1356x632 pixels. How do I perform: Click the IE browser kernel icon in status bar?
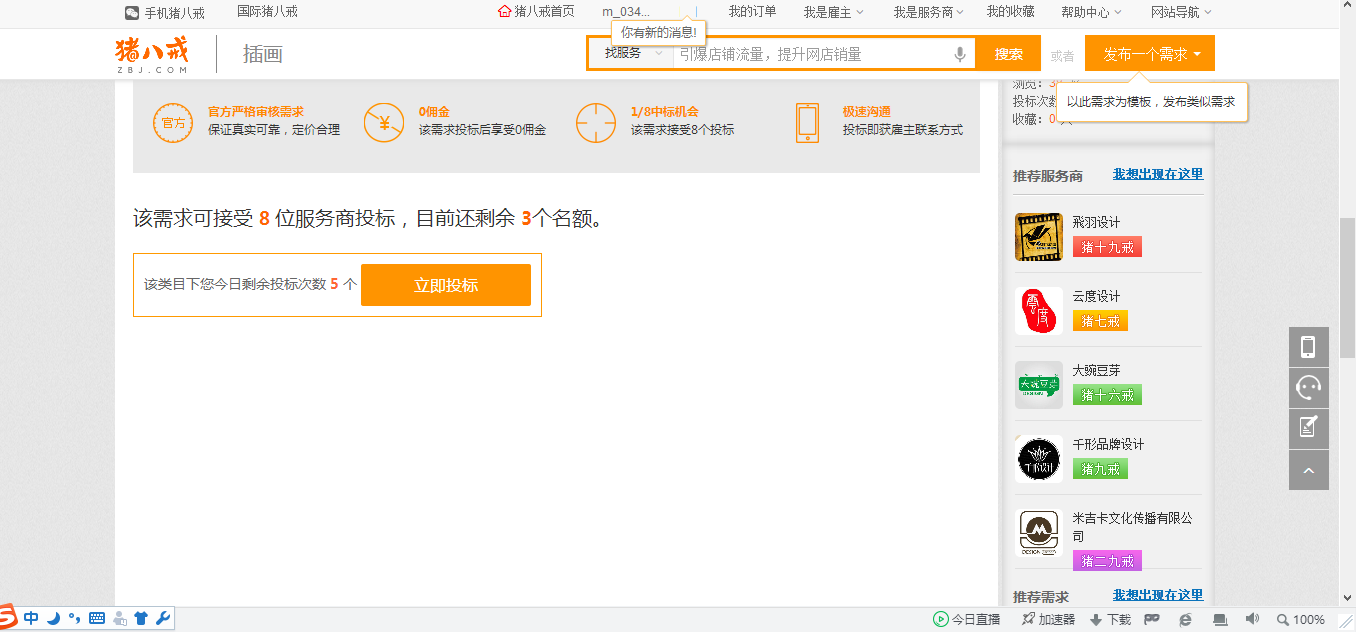tap(1185, 619)
